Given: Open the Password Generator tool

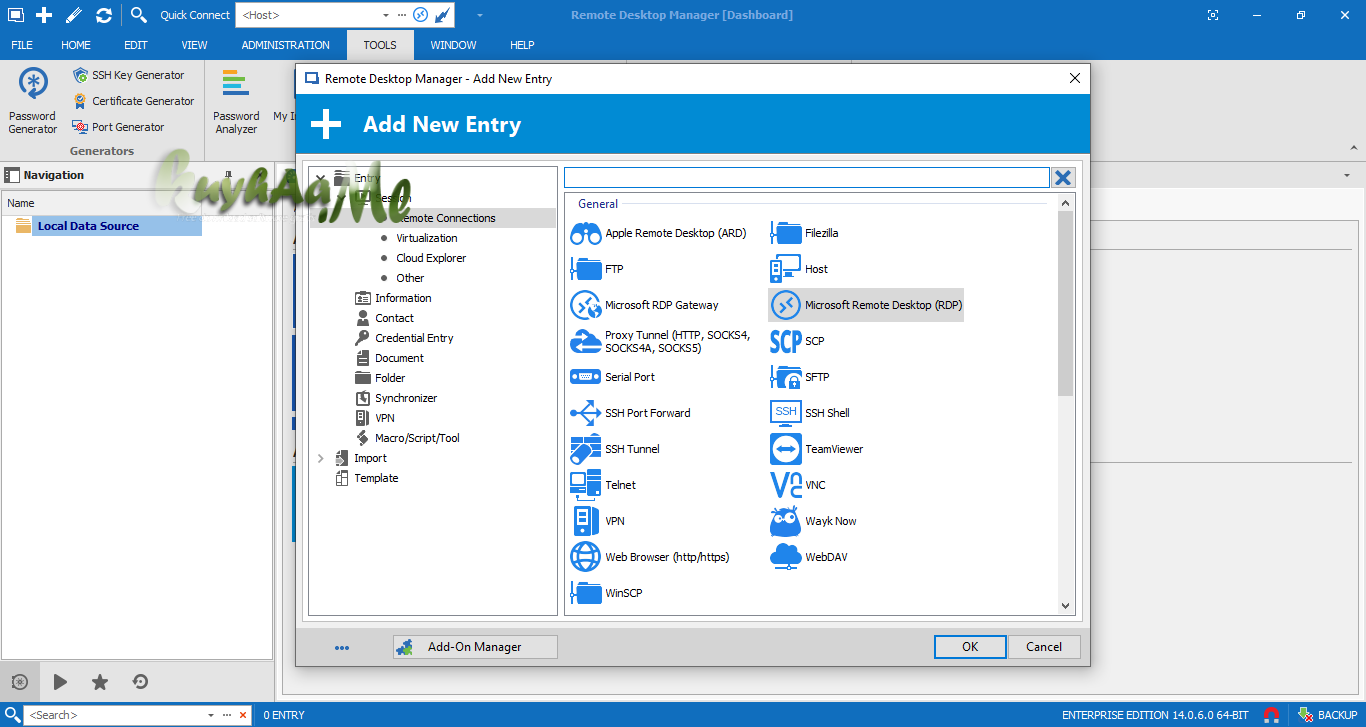Looking at the screenshot, I should point(33,101).
